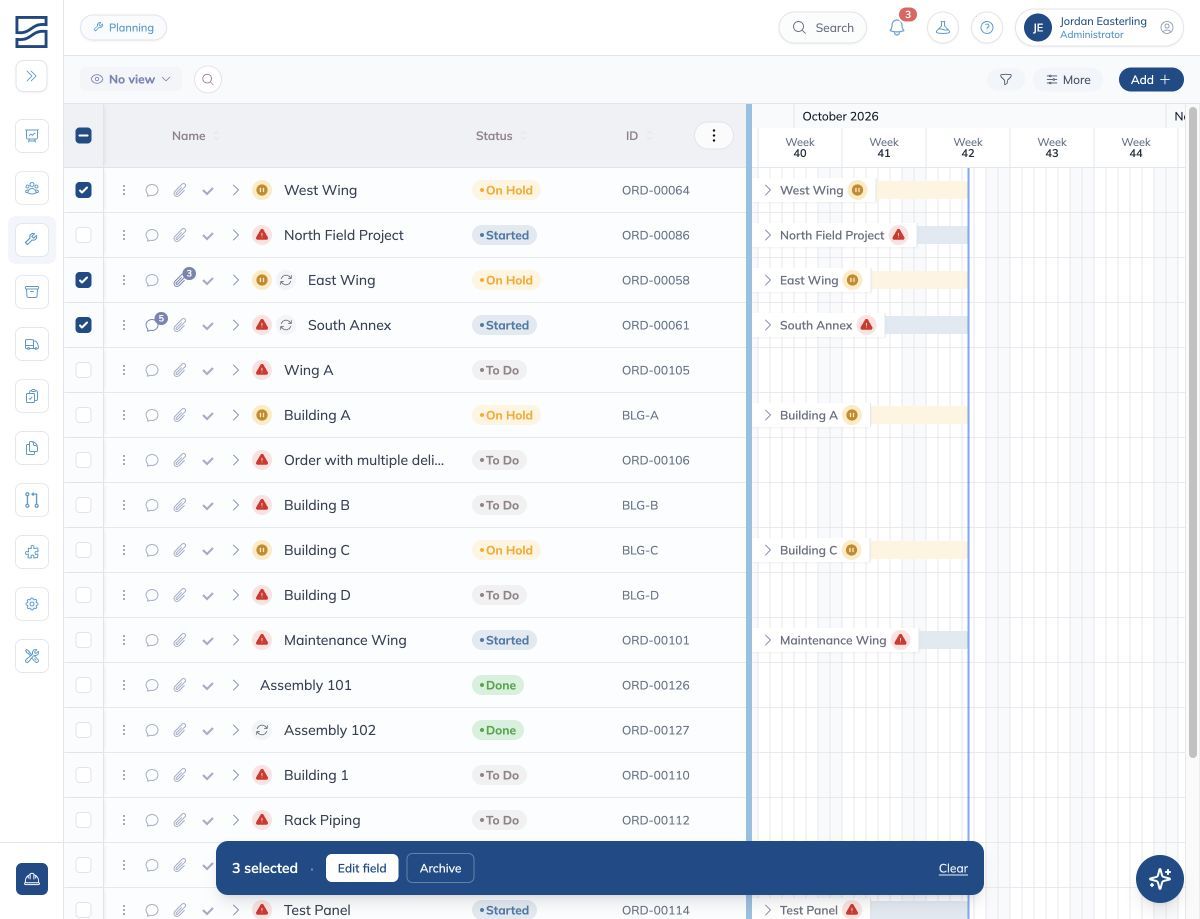Screen dimensions: 1200x919
Task: Open notifications bell with 3 badge
Action: coord(897,28)
